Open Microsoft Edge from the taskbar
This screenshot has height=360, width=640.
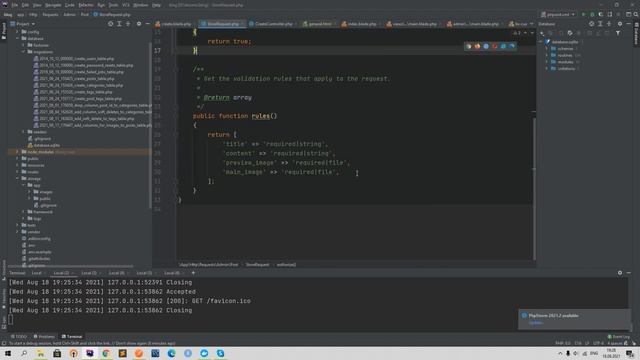tap(171, 353)
